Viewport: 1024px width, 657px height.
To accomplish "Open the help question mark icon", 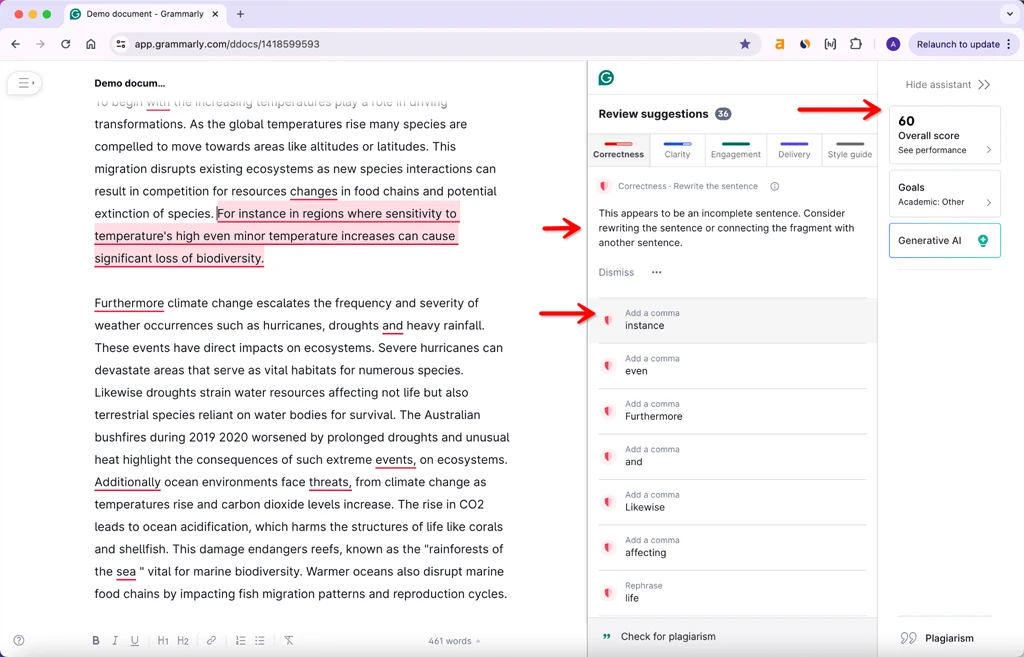I will [19, 641].
